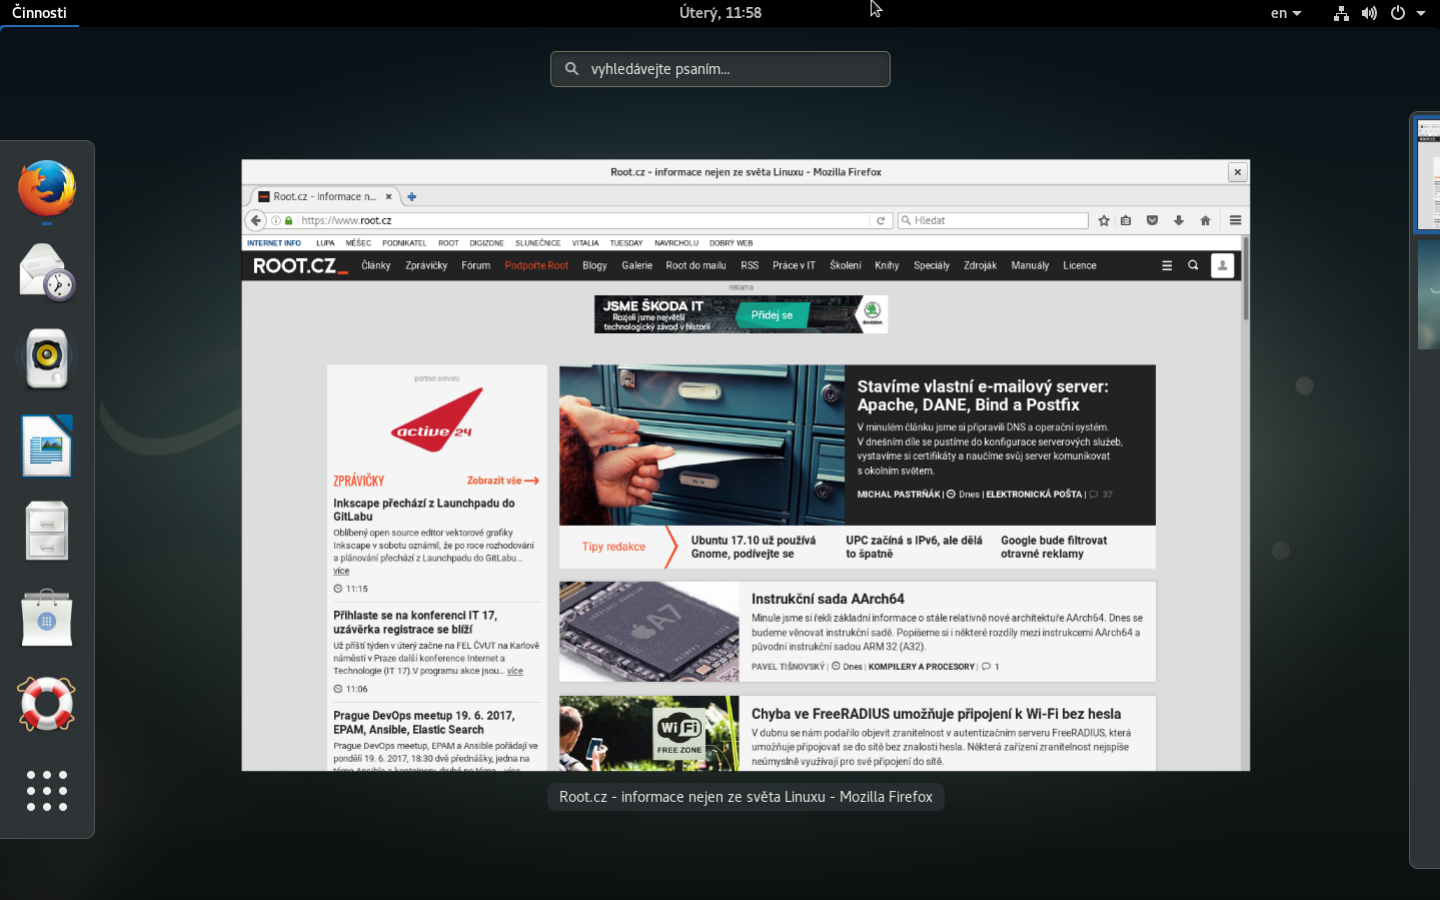Click the ROOT.CZ logo
The width and height of the screenshot is (1440, 900).
[300, 266]
